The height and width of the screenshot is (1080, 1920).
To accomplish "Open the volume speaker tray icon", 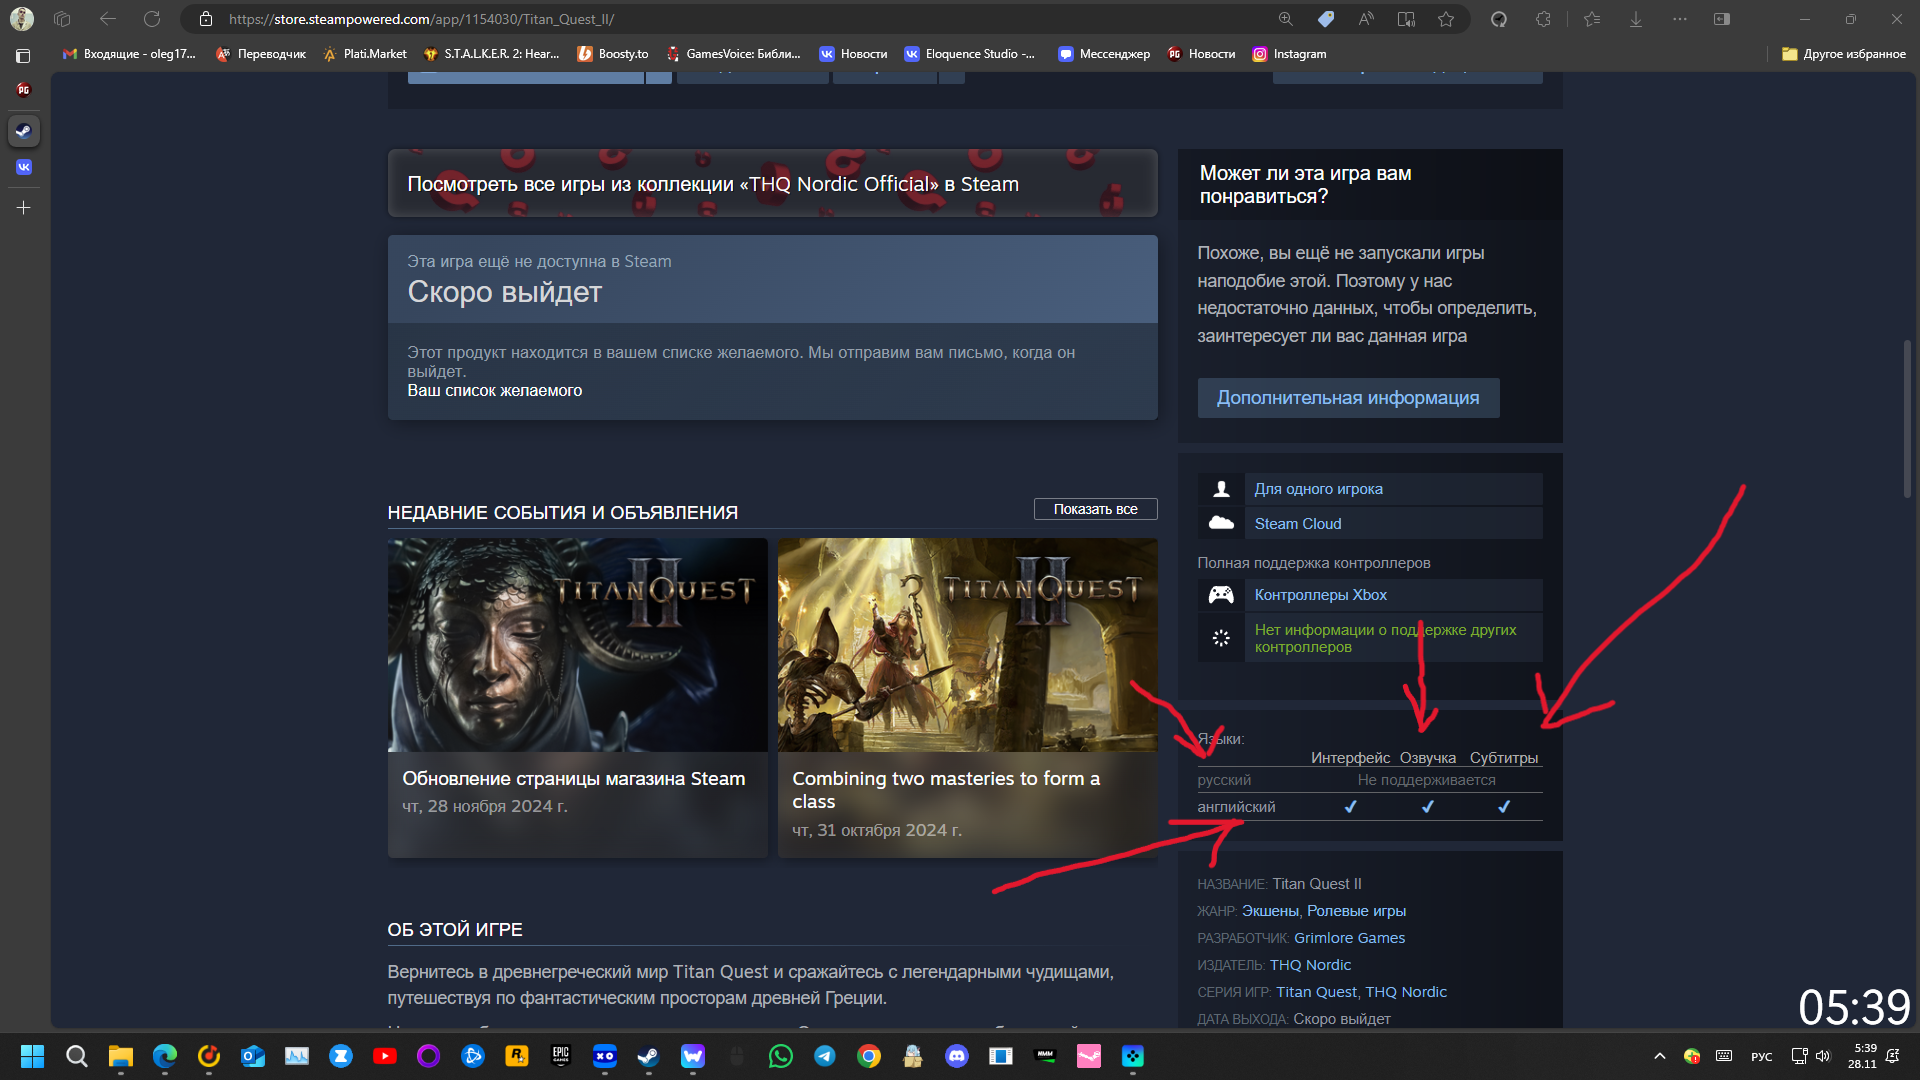I will coord(1823,1056).
